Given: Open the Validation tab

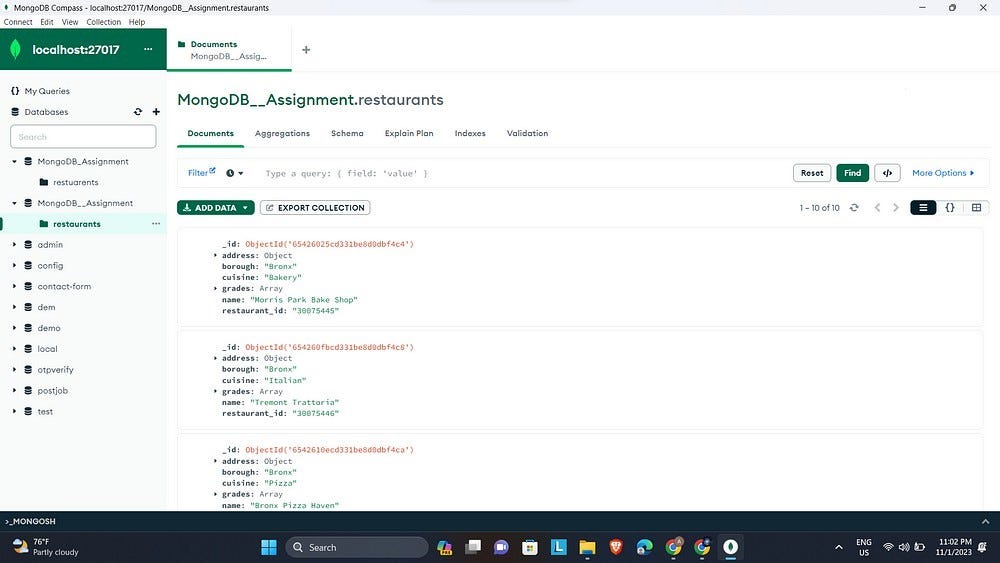Looking at the screenshot, I should [527, 133].
